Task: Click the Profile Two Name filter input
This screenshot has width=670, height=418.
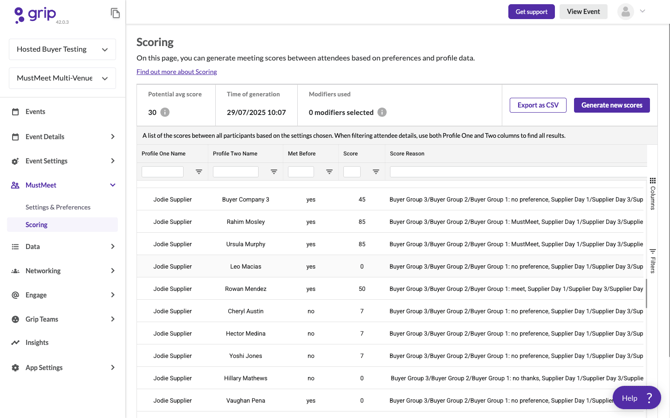Action: click(236, 172)
